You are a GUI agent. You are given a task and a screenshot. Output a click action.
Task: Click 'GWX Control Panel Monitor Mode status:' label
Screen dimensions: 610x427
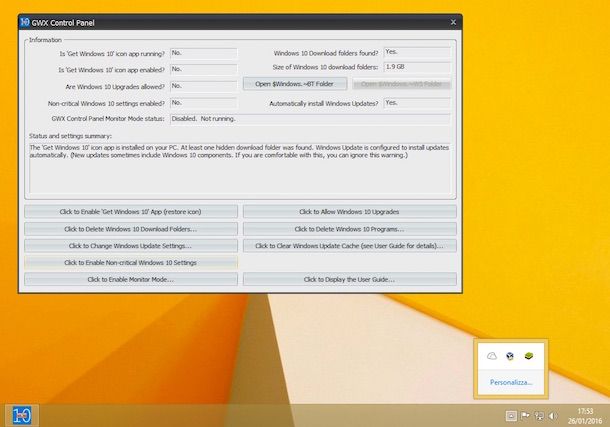pyautogui.click(x=108, y=119)
